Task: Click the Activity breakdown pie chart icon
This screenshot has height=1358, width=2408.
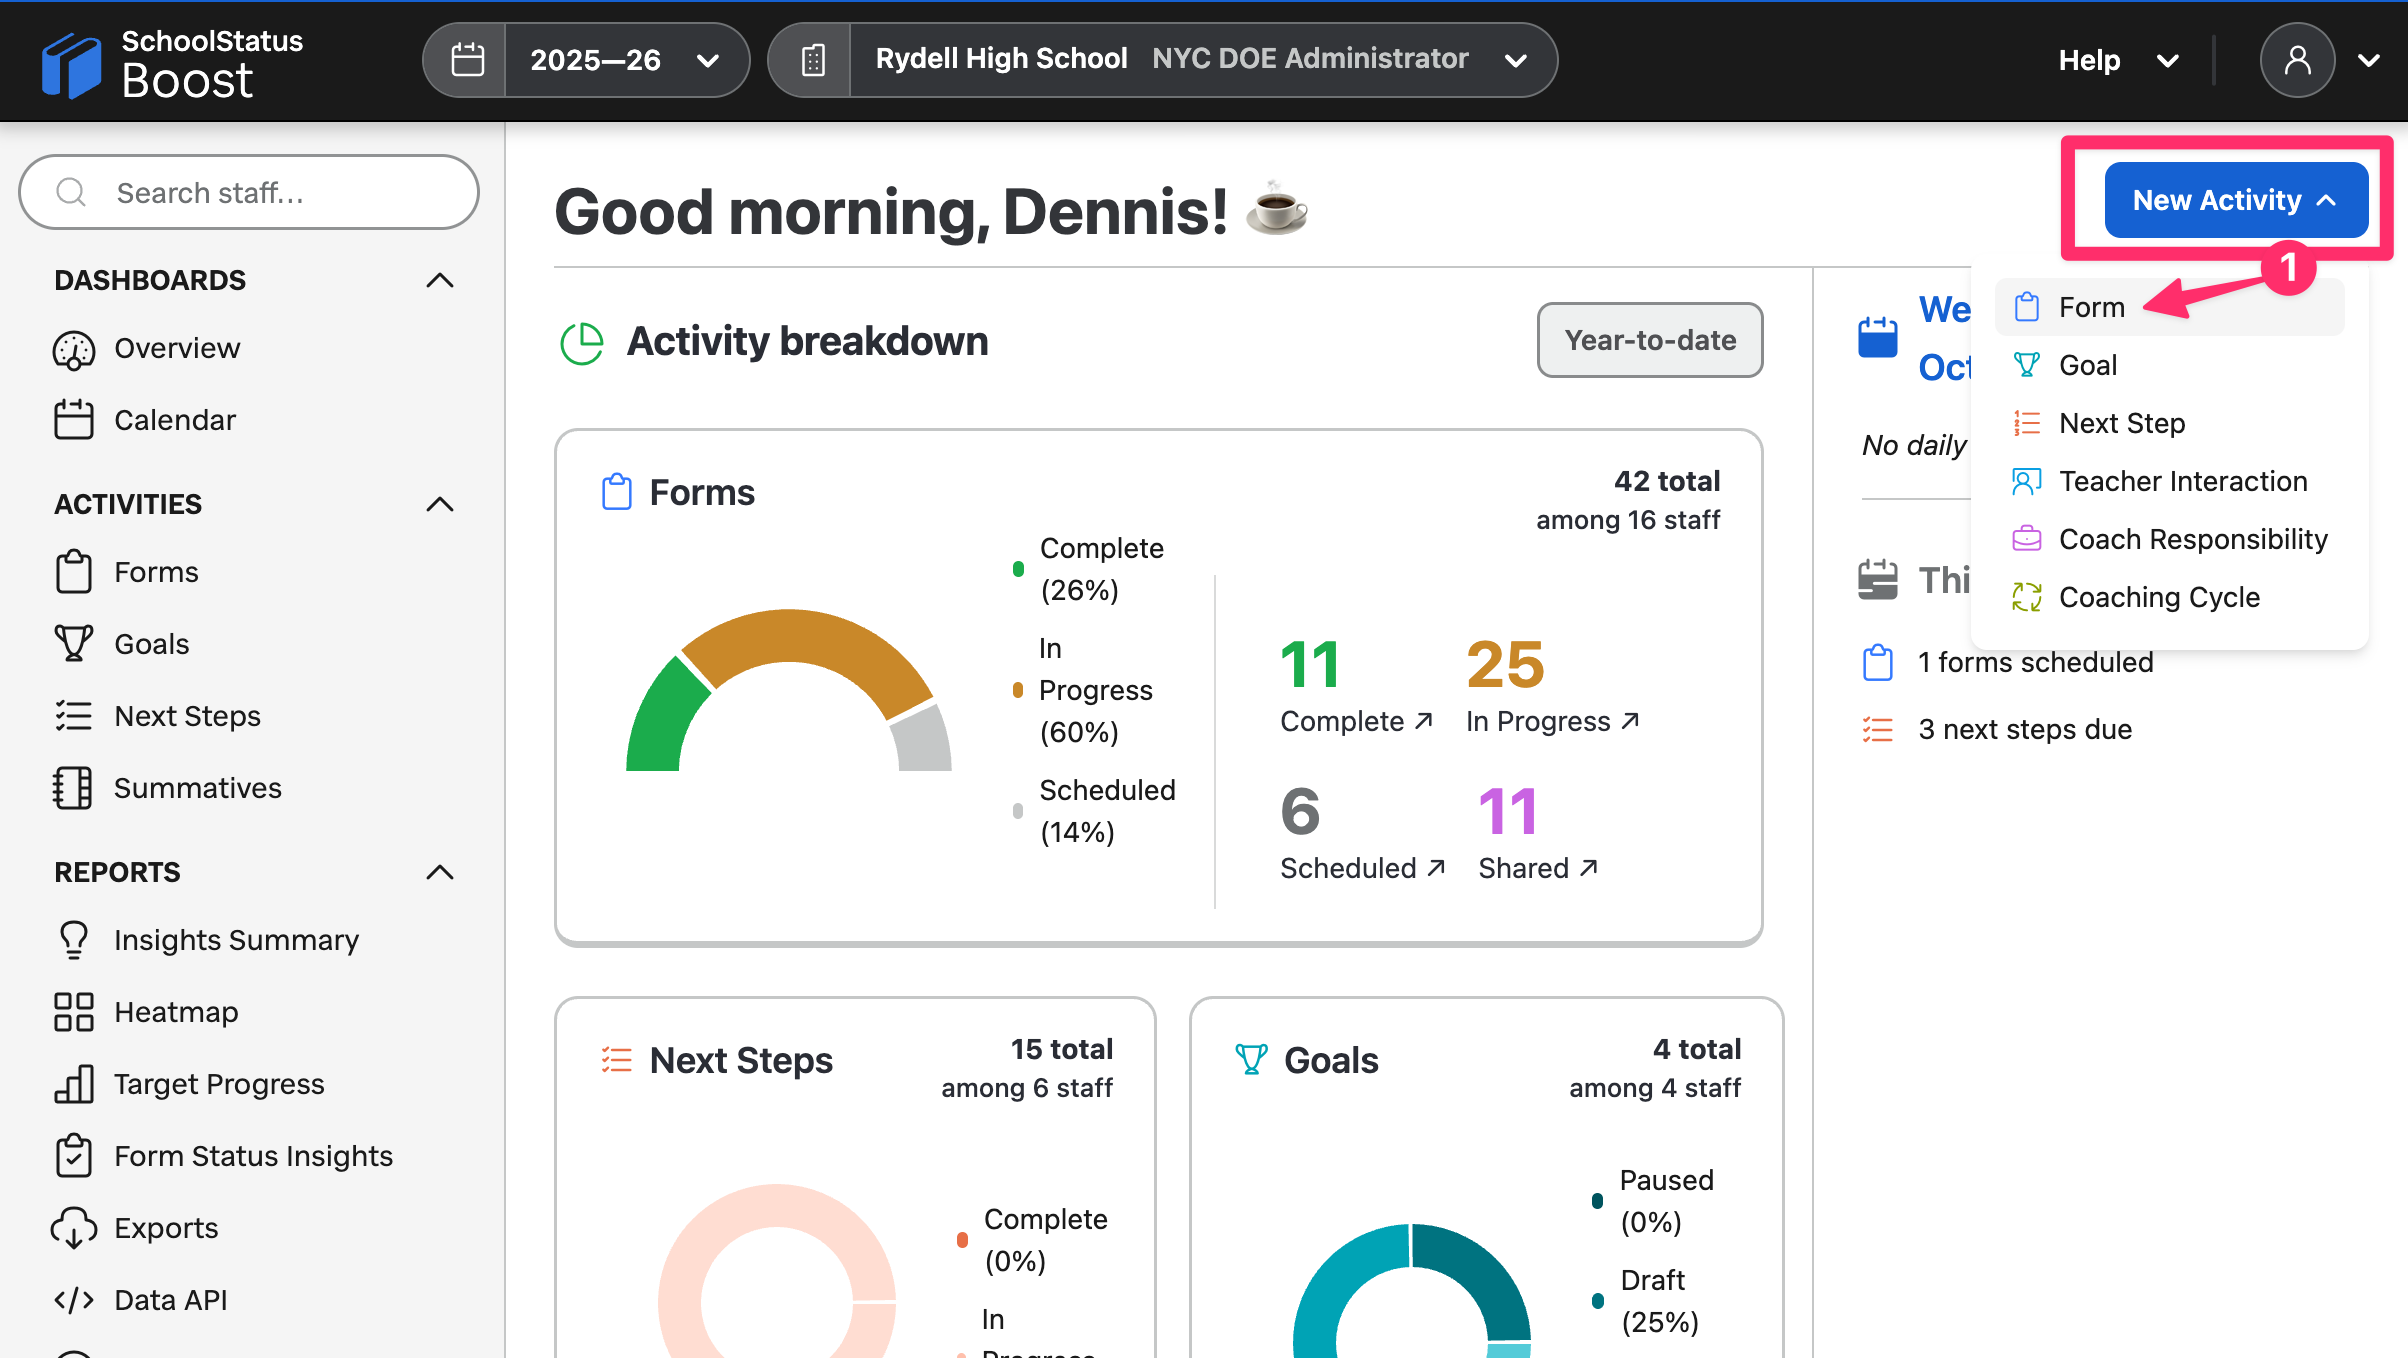Action: pyautogui.click(x=582, y=343)
